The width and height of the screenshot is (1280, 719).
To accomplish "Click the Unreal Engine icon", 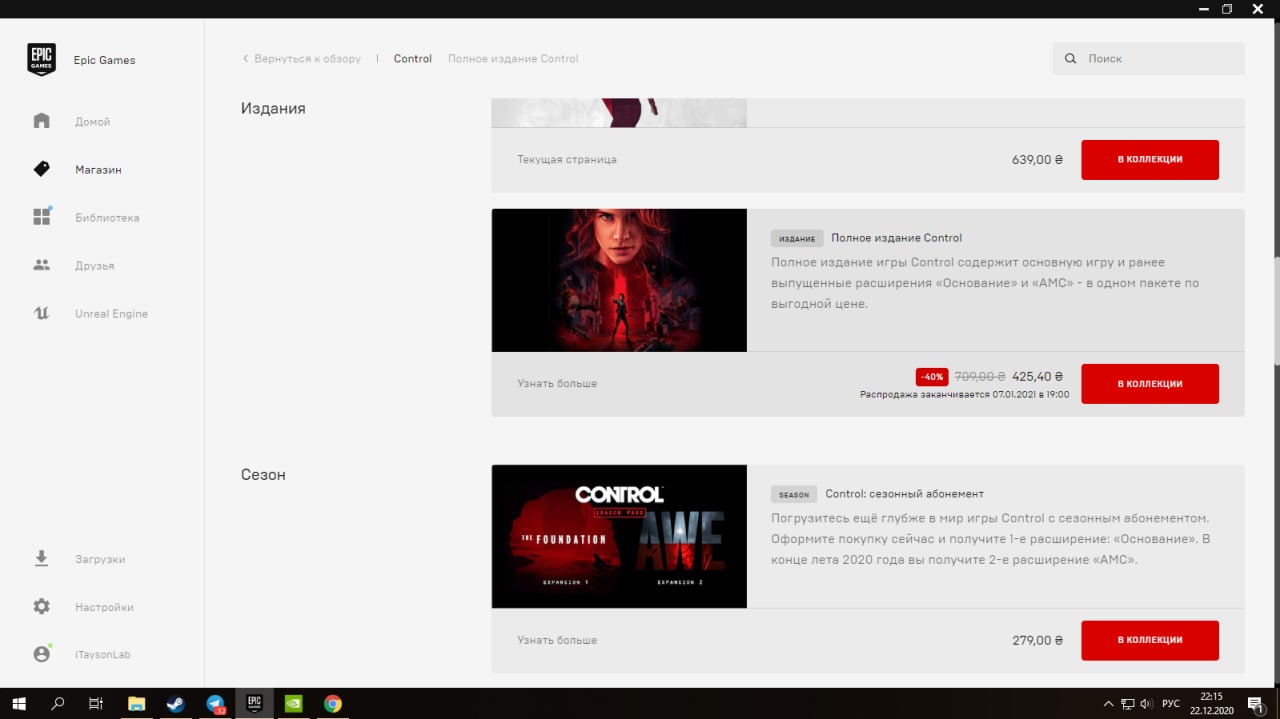I will (x=41, y=313).
